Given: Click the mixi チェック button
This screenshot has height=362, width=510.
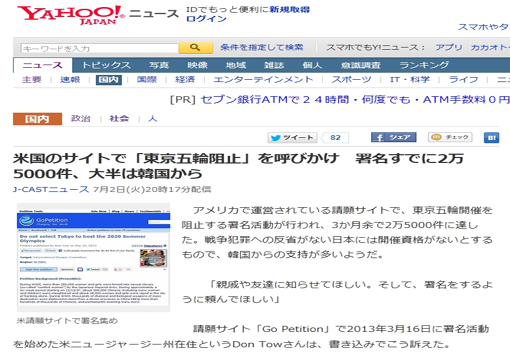Looking at the screenshot, I should coord(450,137).
